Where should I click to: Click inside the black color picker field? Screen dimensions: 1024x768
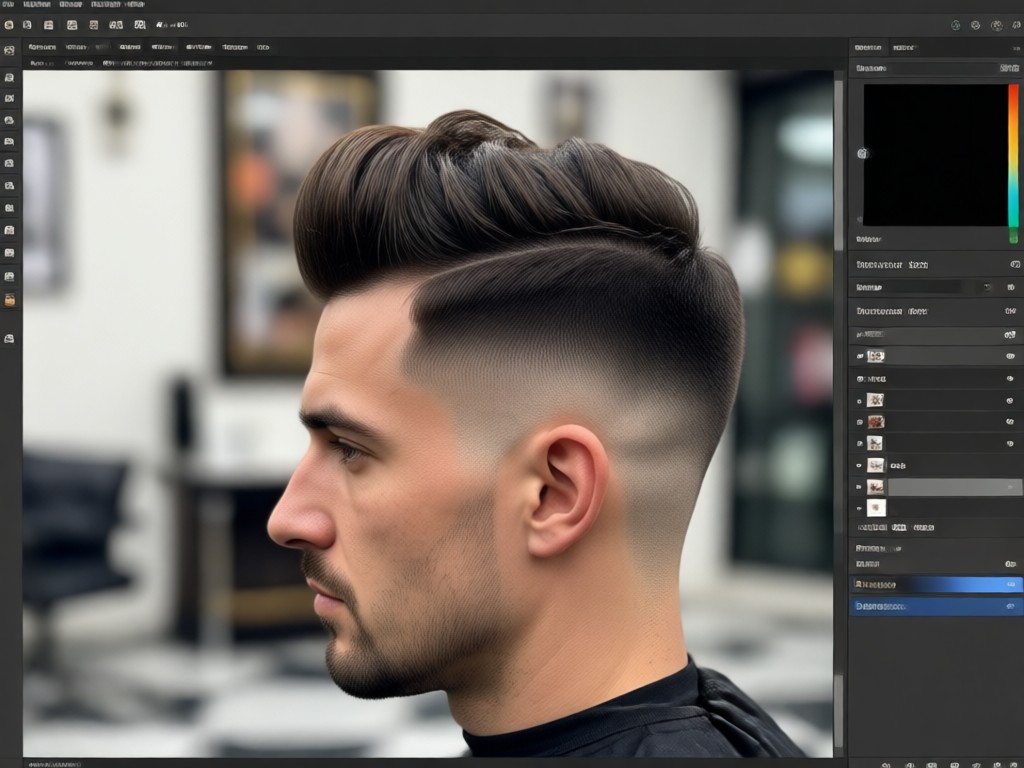(x=935, y=155)
